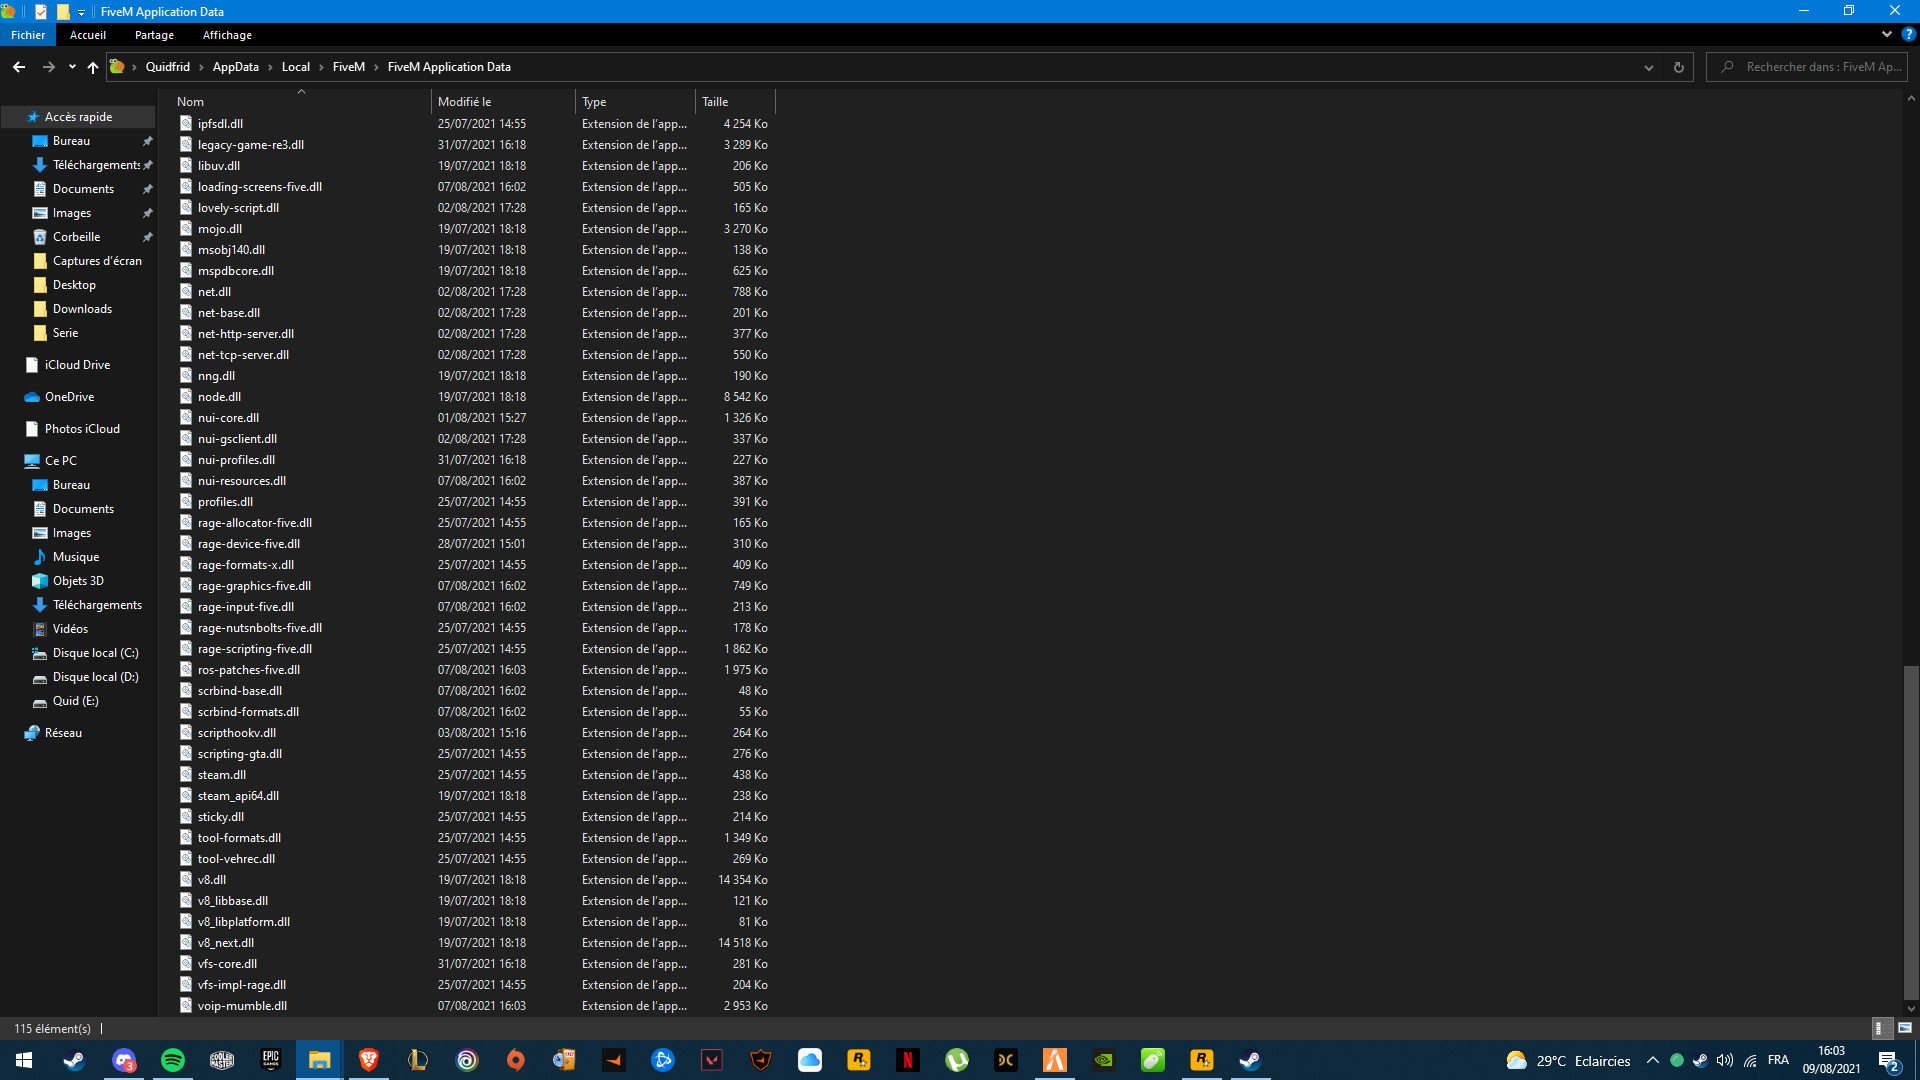The height and width of the screenshot is (1080, 1920).
Task: Launch Valorant from the taskbar
Action: [x=712, y=1060]
